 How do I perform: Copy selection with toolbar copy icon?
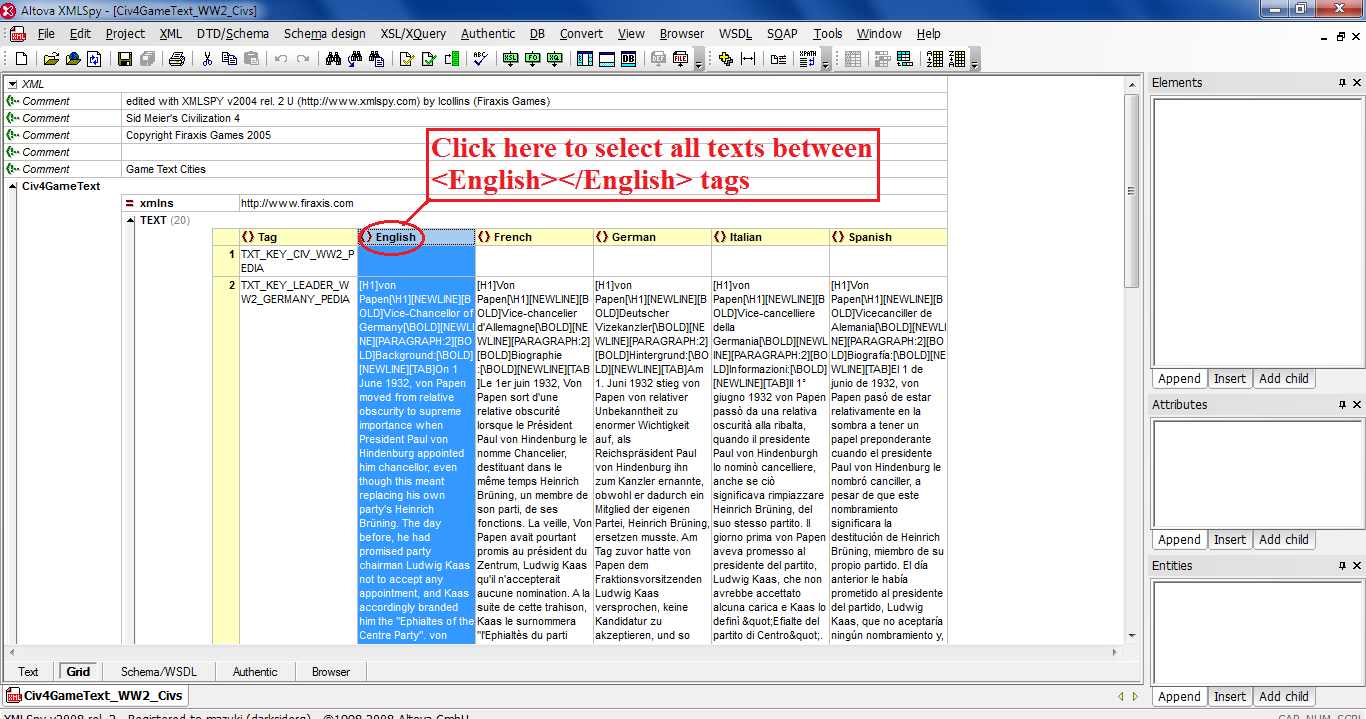coord(229,59)
